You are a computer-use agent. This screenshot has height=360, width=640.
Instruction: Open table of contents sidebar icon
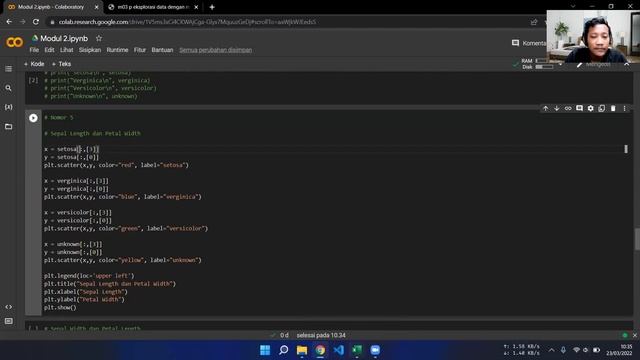9,69
